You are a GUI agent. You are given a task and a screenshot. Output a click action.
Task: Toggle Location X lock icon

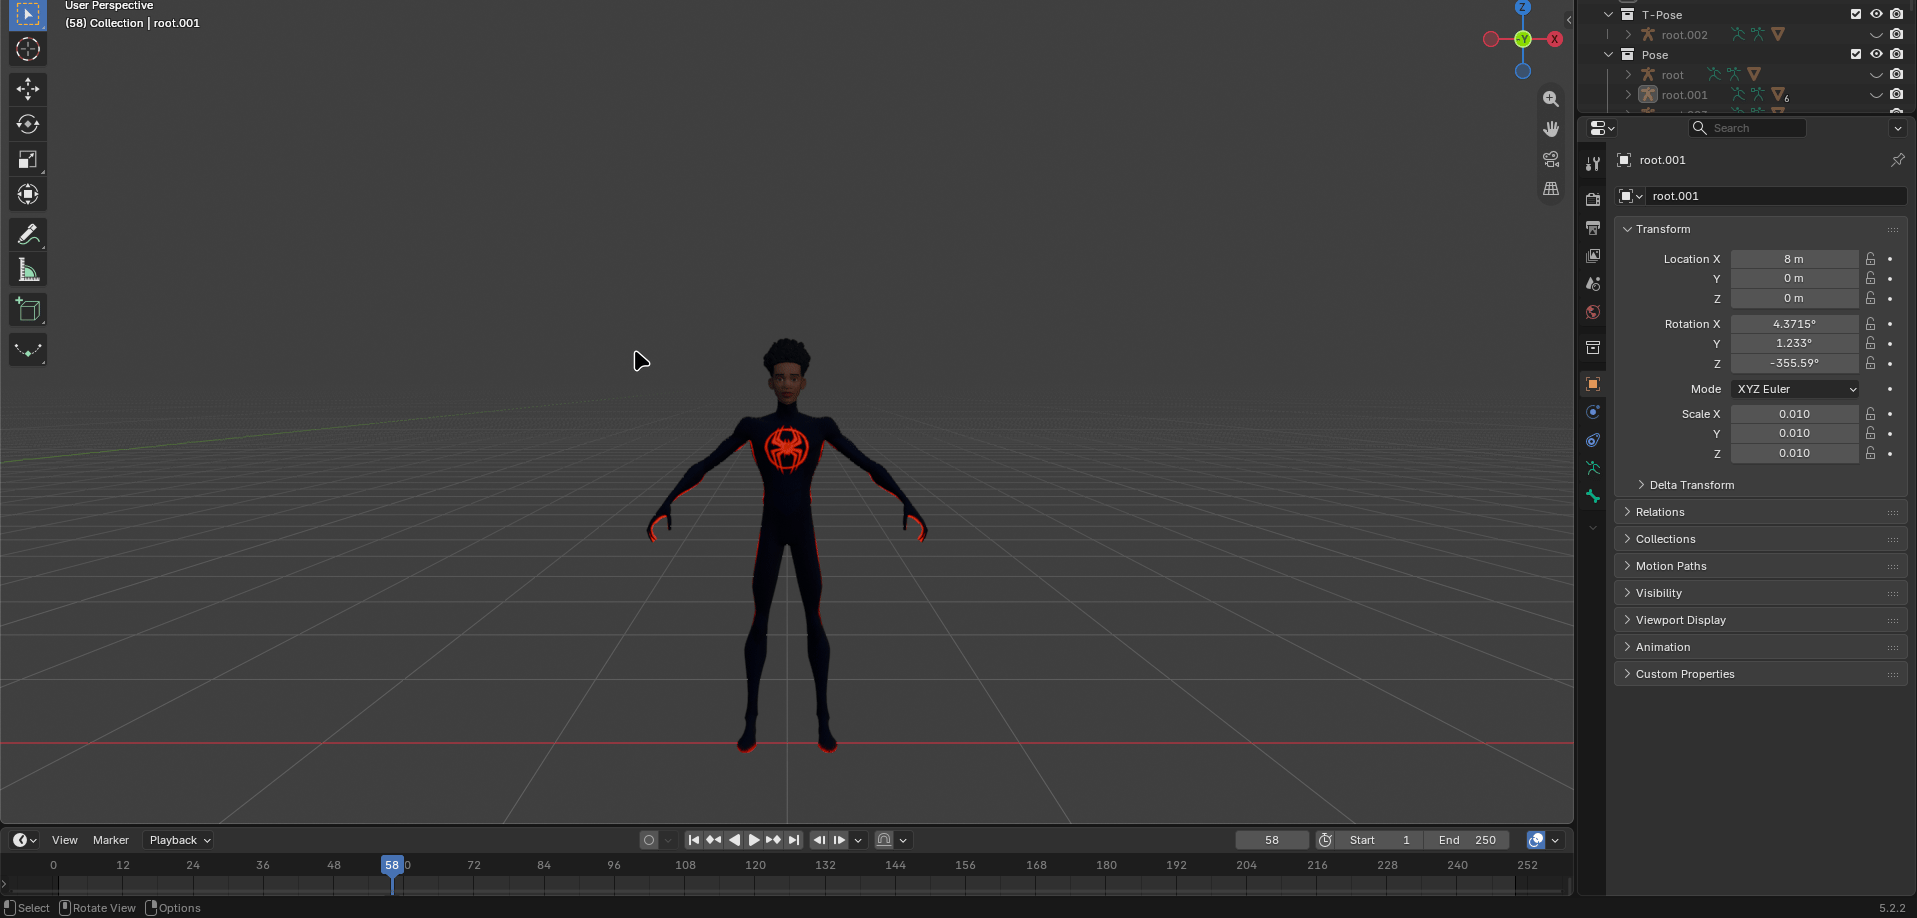pyautogui.click(x=1870, y=259)
